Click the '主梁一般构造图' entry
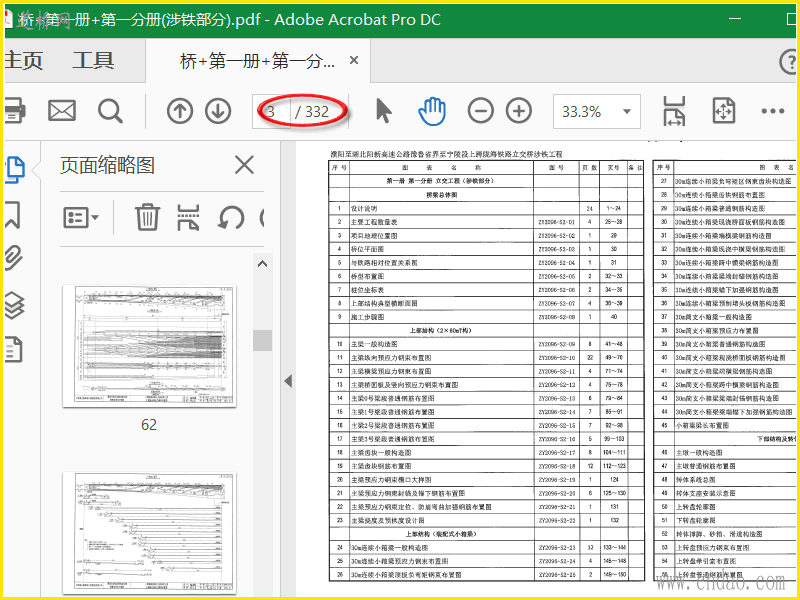The image size is (800, 600). click(x=374, y=344)
